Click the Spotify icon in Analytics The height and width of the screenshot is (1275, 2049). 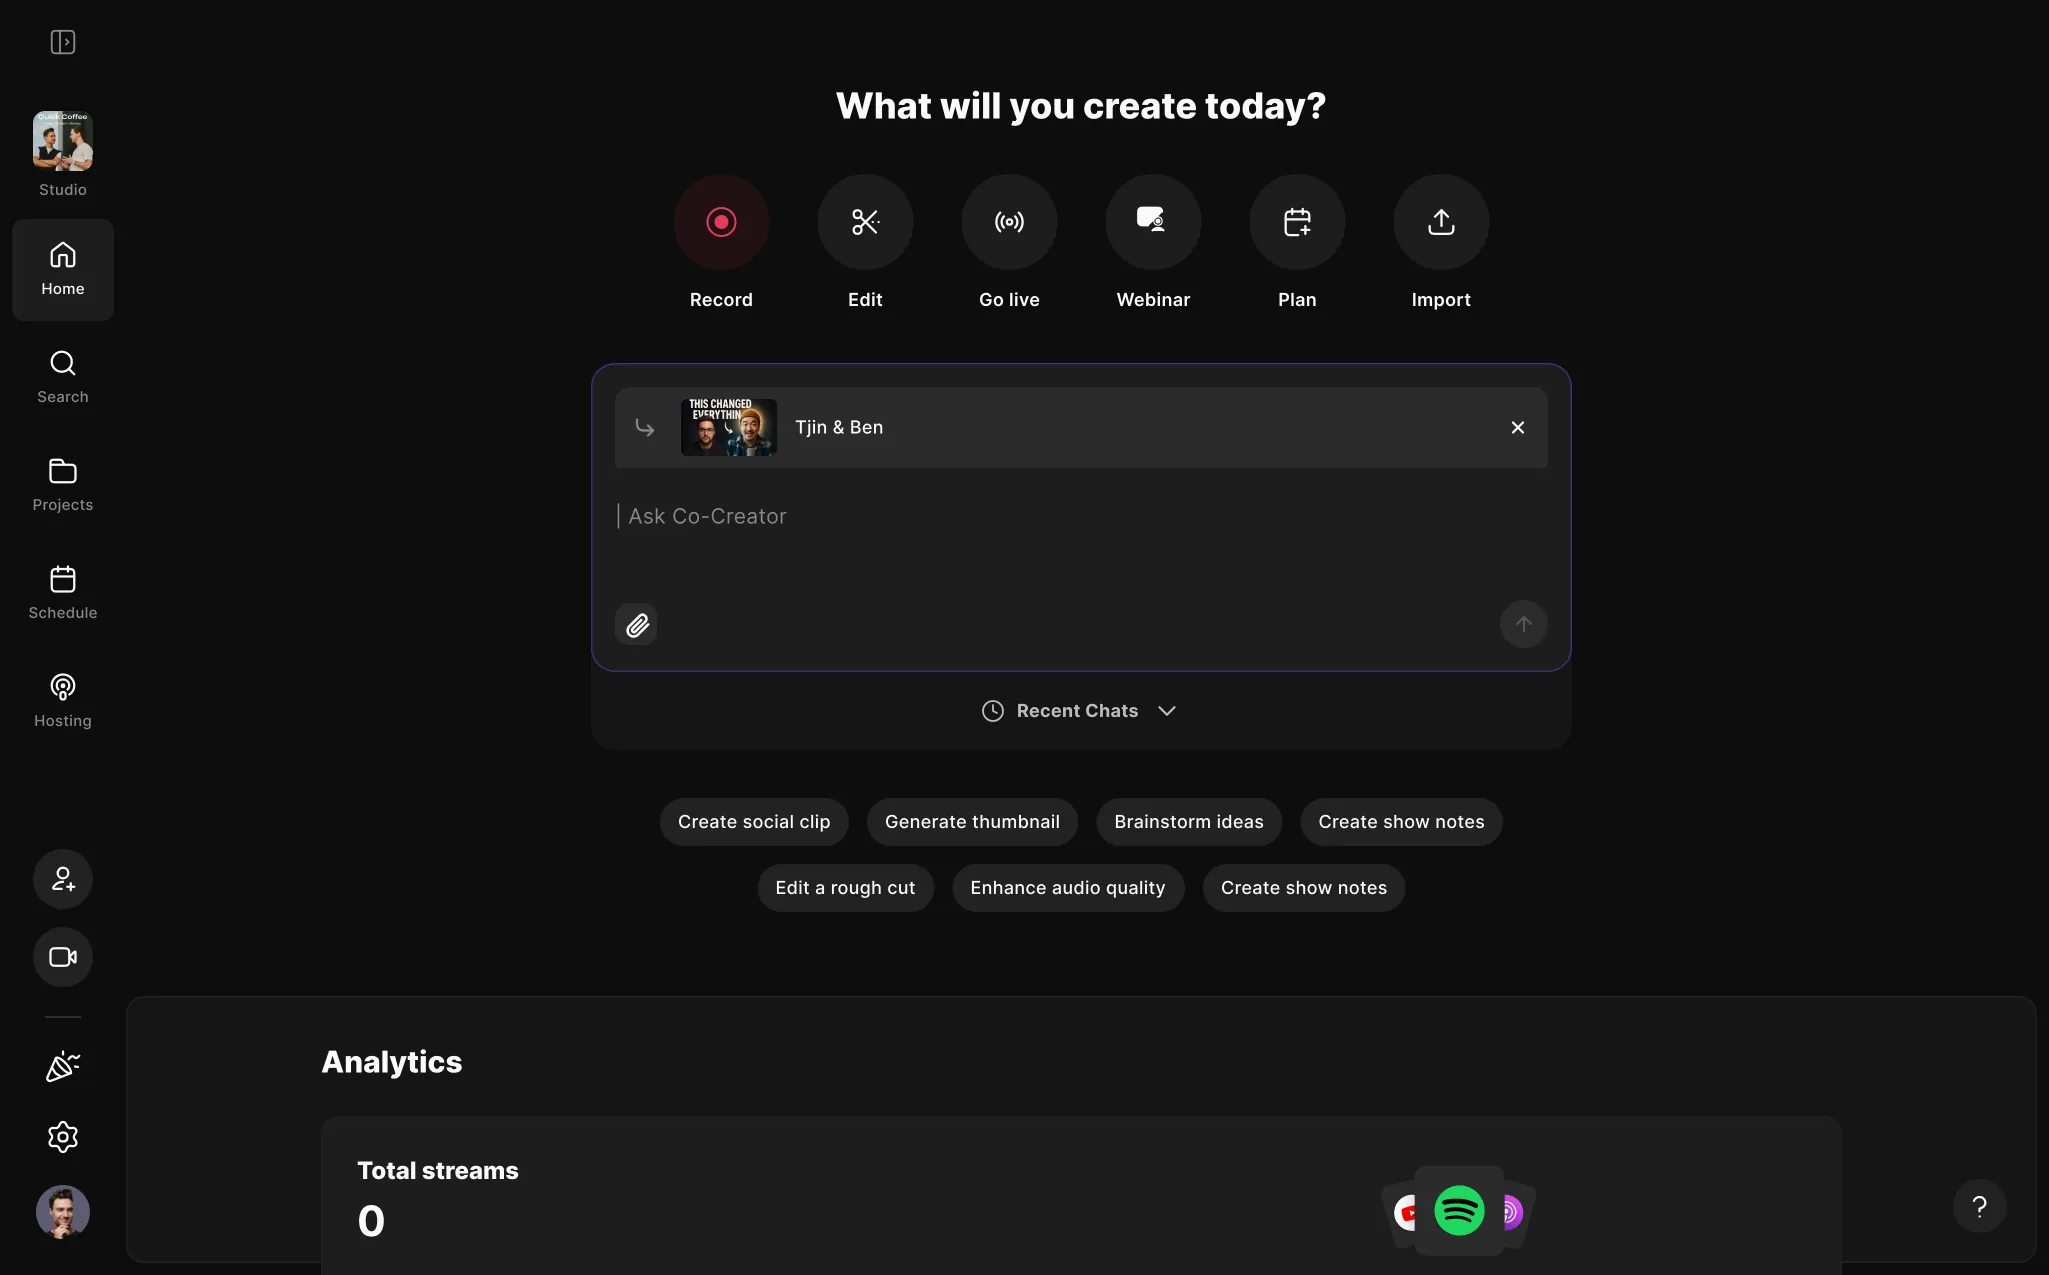(x=1459, y=1211)
